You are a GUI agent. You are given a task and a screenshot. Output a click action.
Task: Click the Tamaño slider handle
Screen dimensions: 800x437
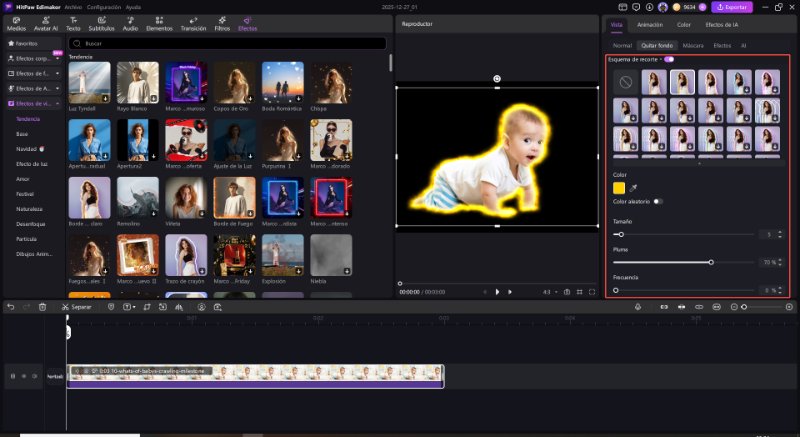click(x=621, y=235)
